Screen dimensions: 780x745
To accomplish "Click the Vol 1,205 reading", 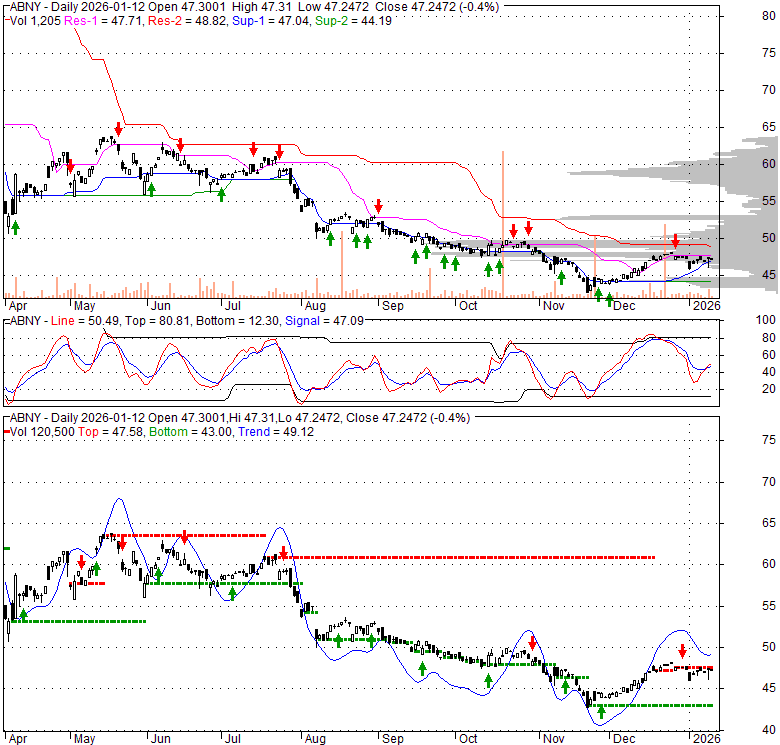I will (35, 21).
